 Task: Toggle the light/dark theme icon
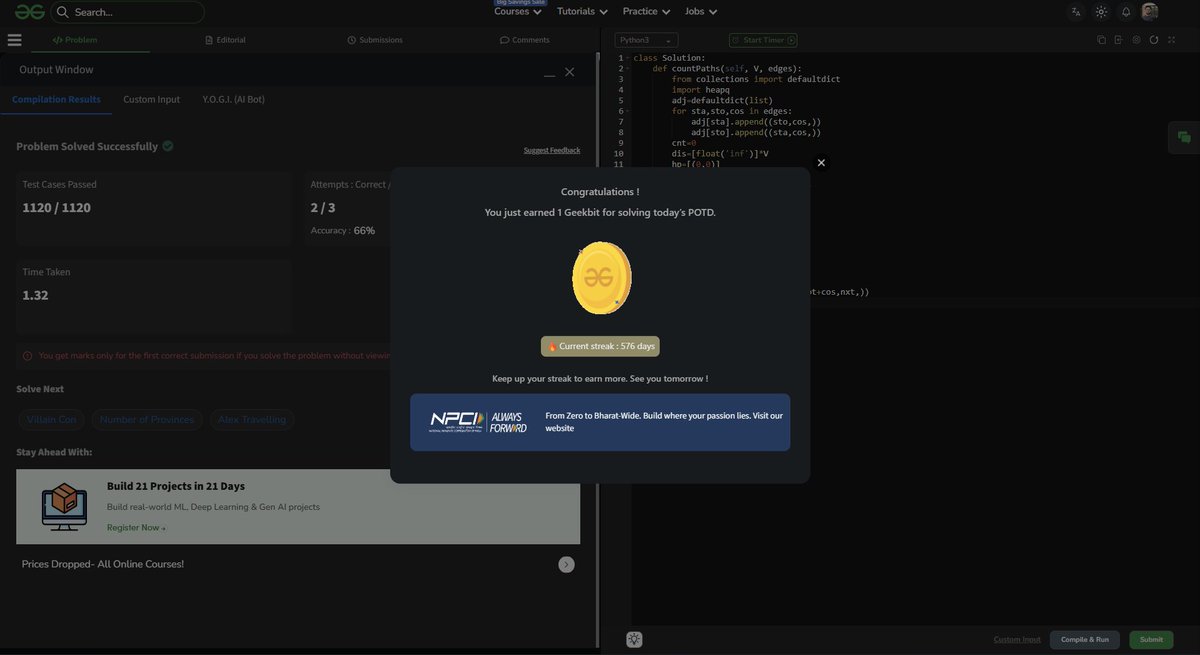pos(1101,12)
